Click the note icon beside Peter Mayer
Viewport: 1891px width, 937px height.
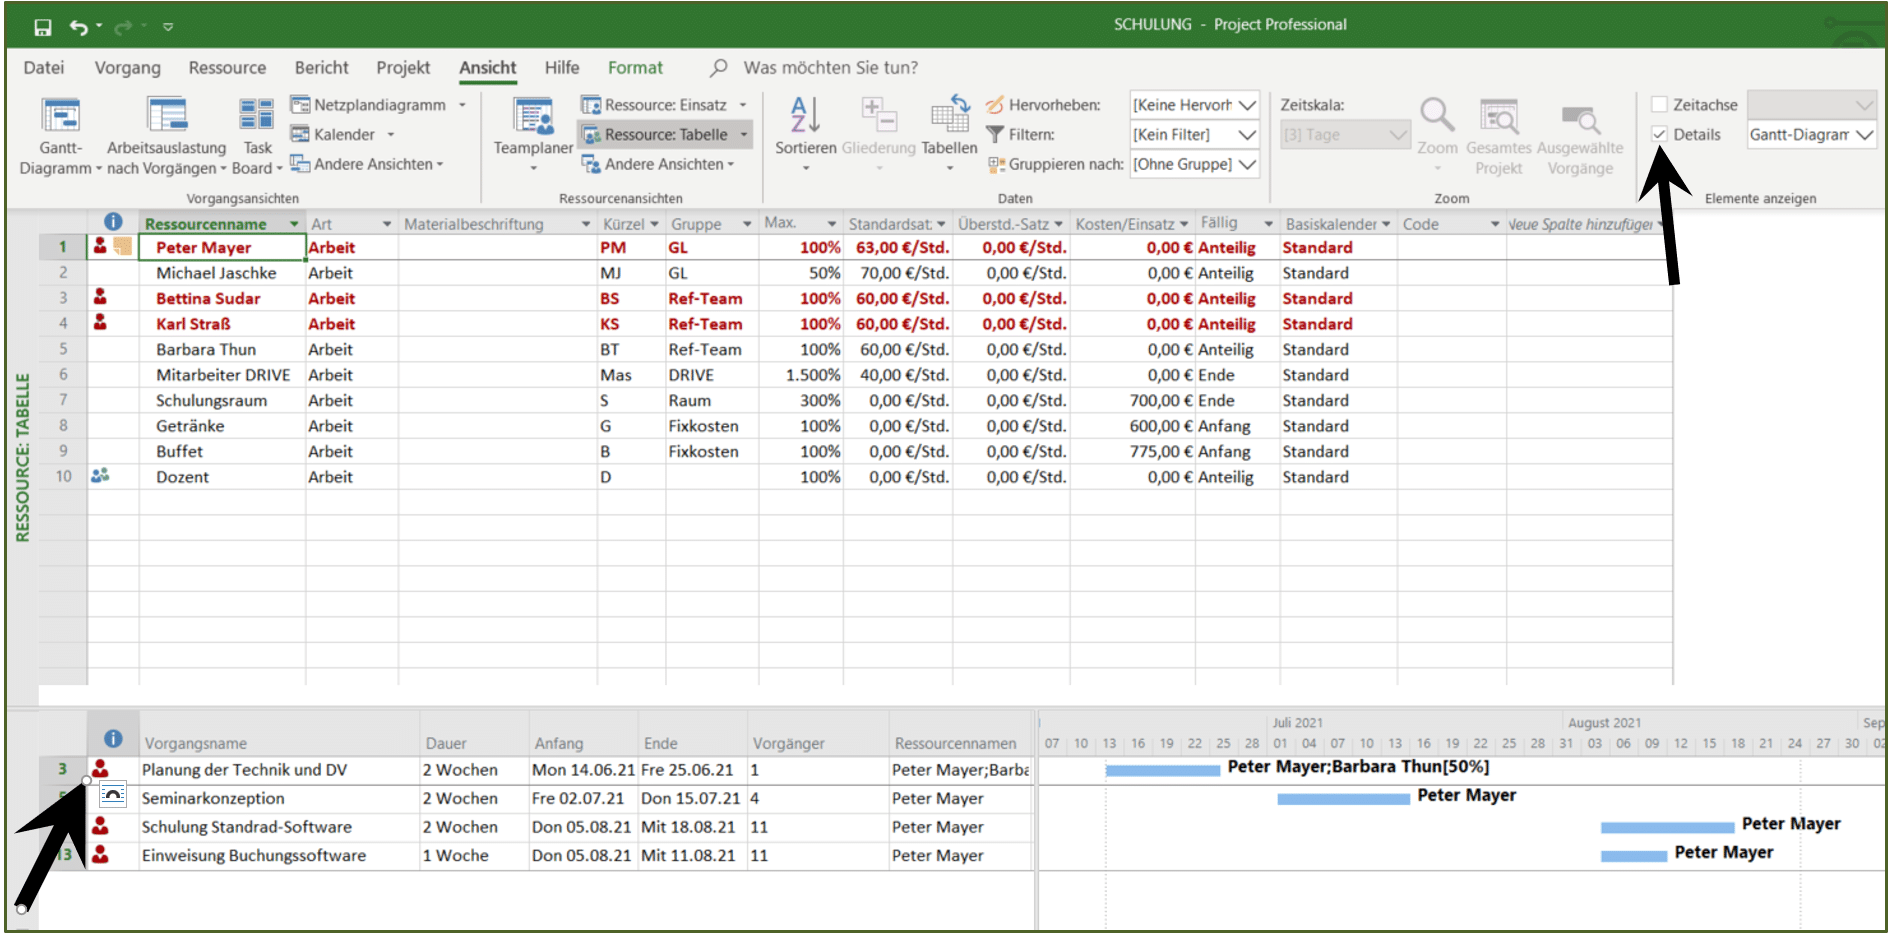point(122,246)
